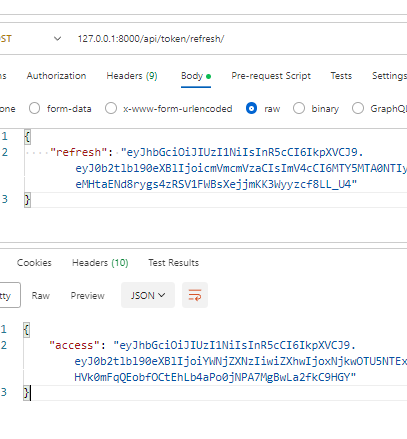Open the JSON response format dropdown
The height and width of the screenshot is (439, 407).
[x=148, y=295]
